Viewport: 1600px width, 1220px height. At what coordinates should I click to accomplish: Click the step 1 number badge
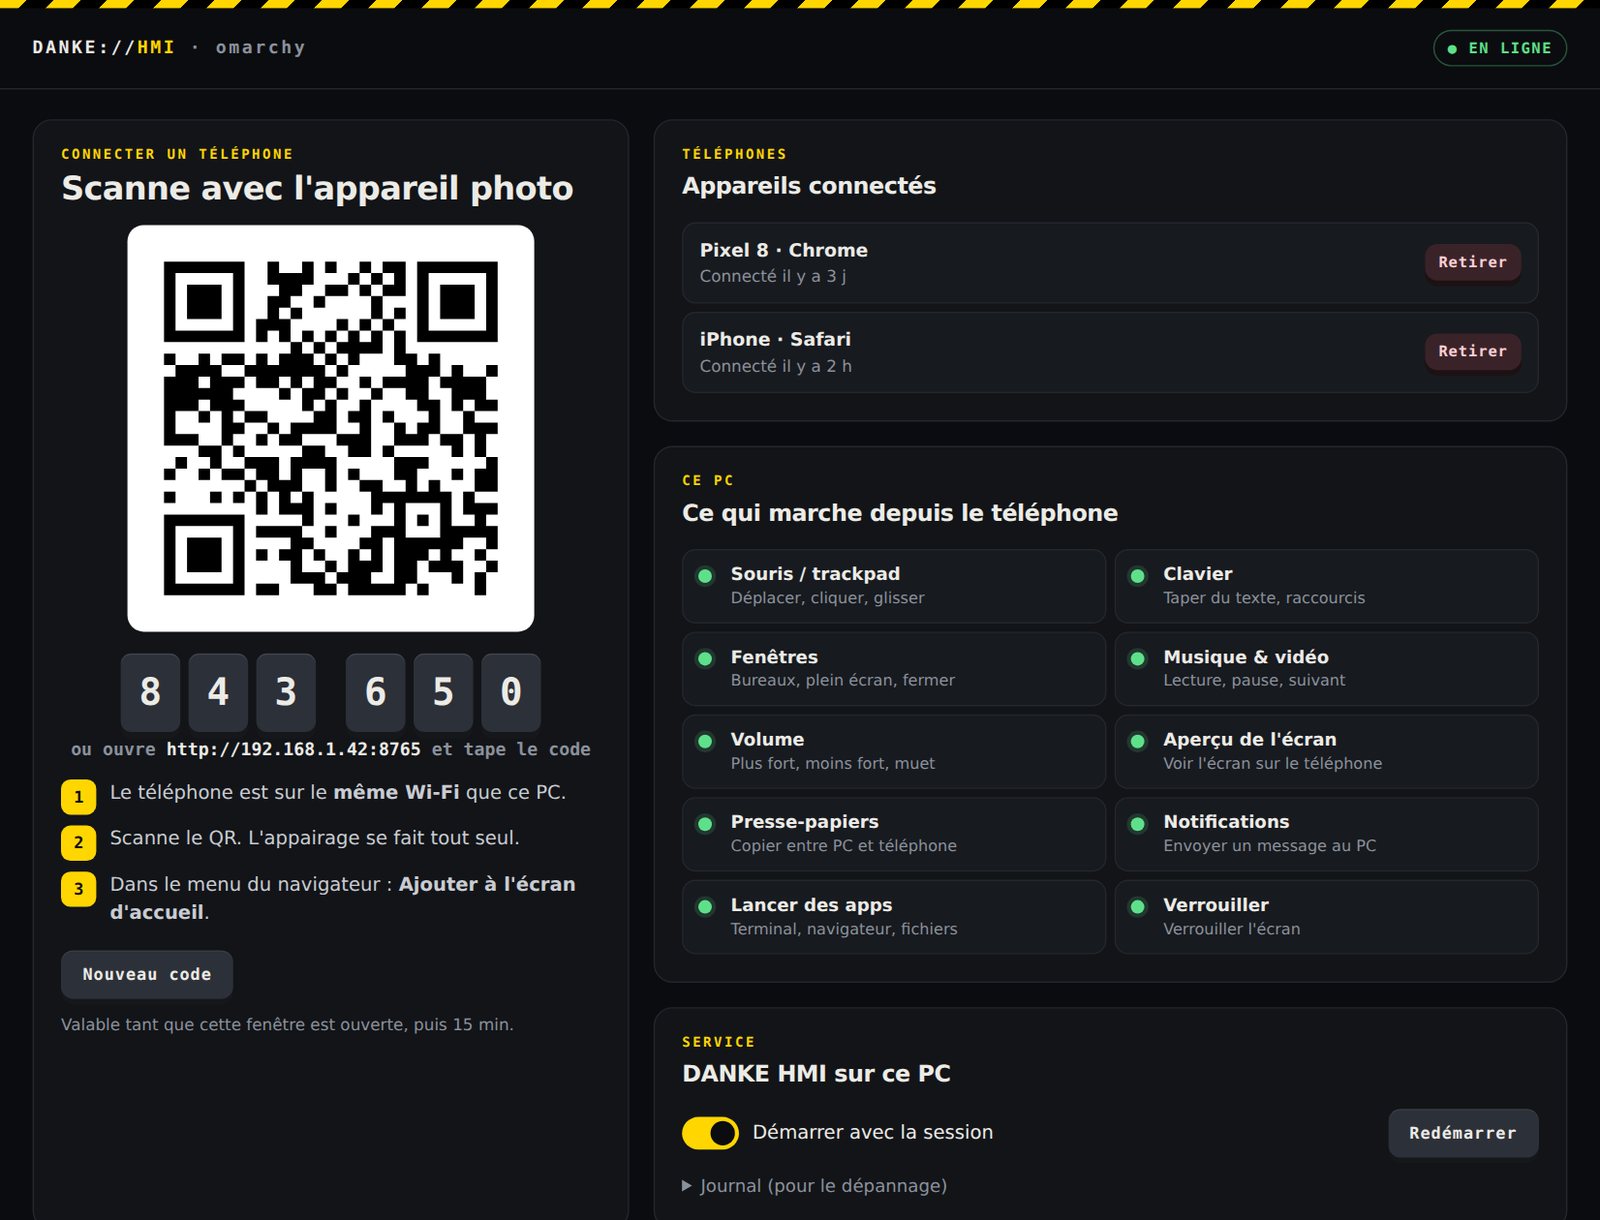pyautogui.click(x=78, y=797)
